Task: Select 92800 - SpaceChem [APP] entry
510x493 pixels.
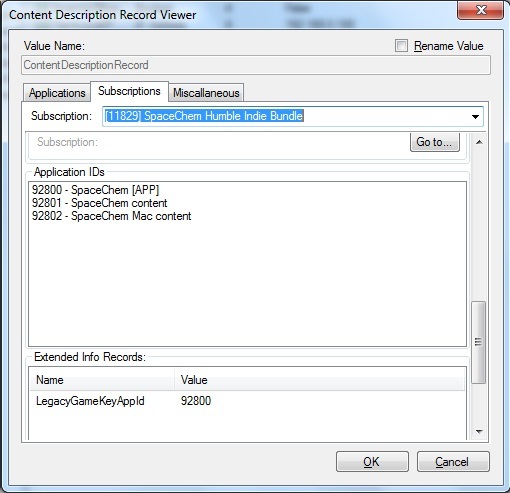Action: 95,190
